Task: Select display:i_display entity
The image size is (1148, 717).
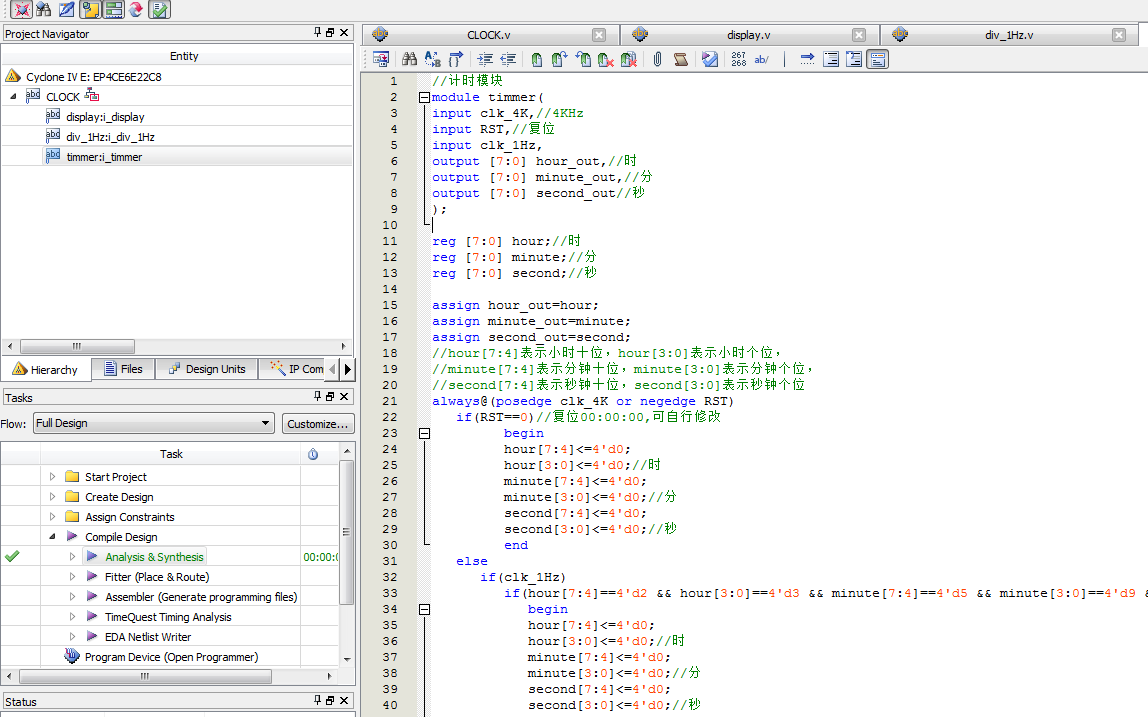Action: tap(105, 117)
